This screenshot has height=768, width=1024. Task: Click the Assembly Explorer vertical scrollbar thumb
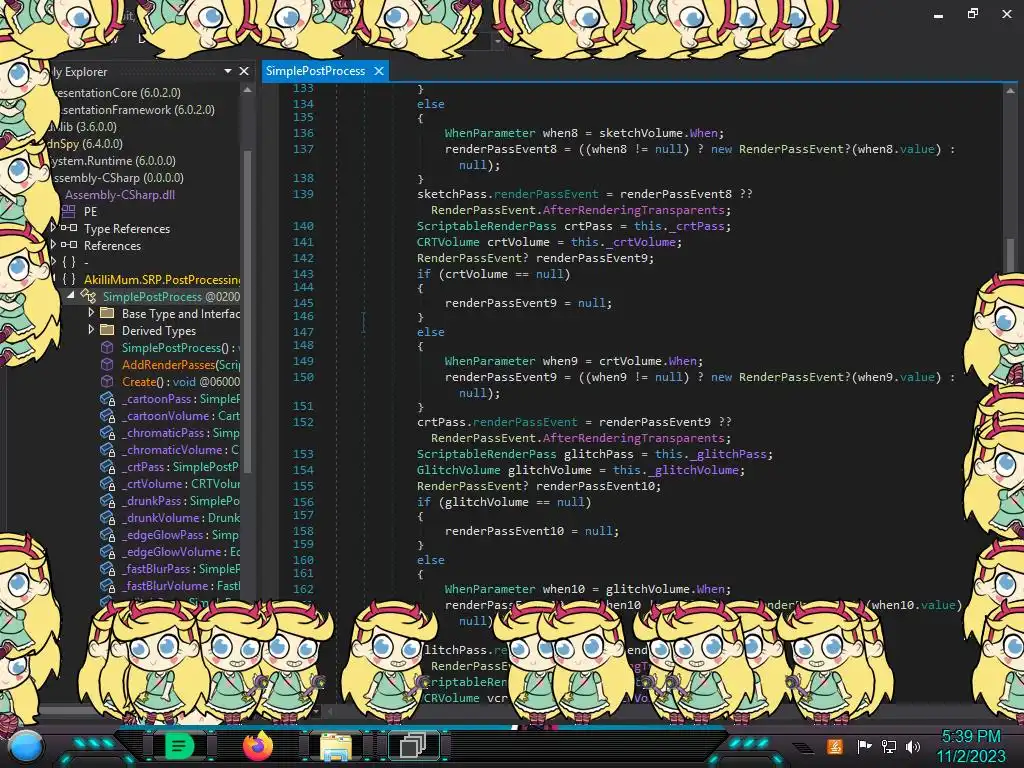[x=248, y=310]
